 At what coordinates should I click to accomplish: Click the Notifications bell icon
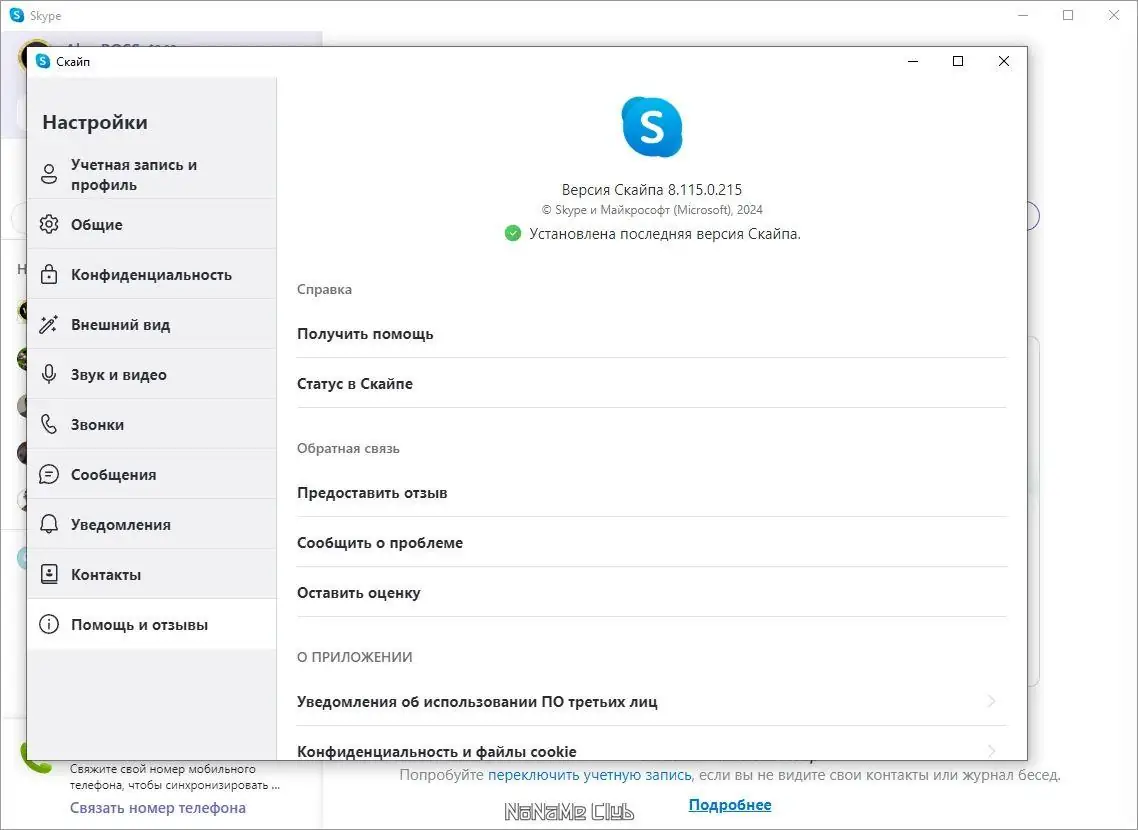(49, 524)
